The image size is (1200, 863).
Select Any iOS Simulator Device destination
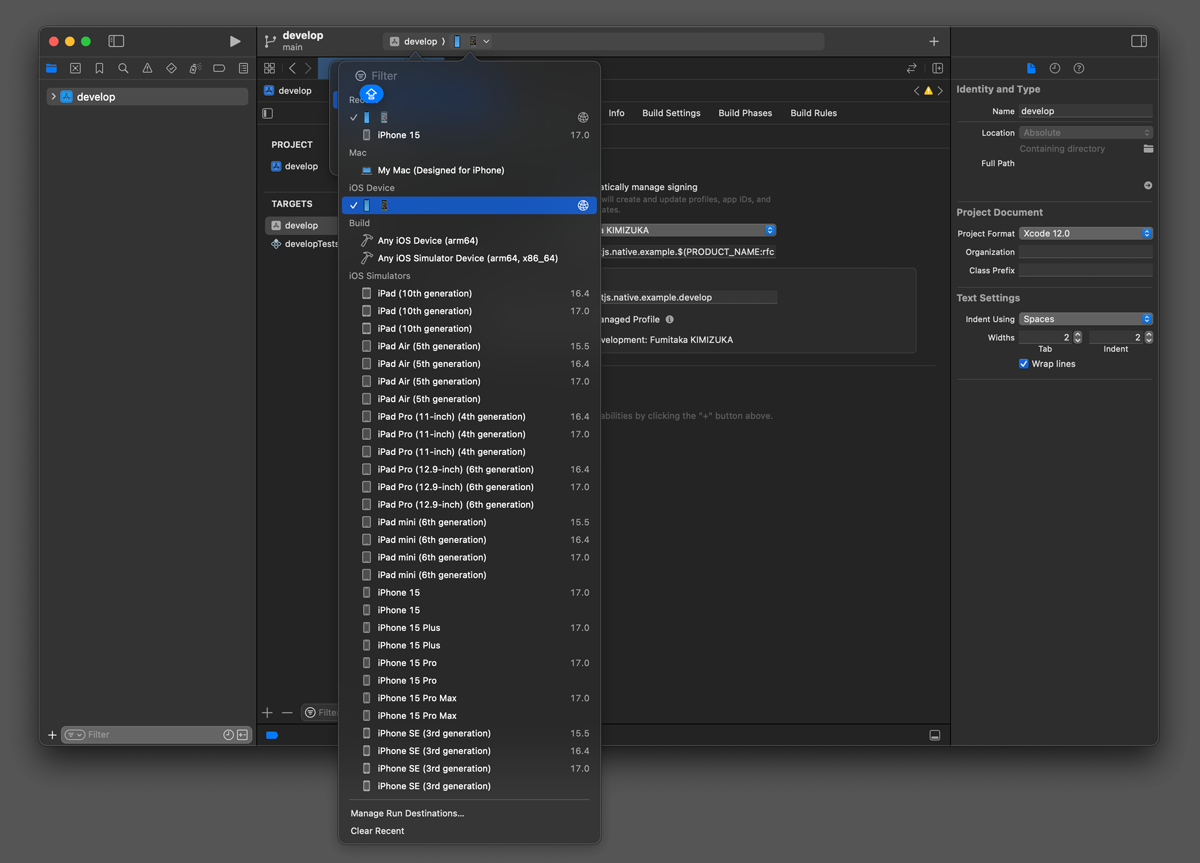coord(469,258)
